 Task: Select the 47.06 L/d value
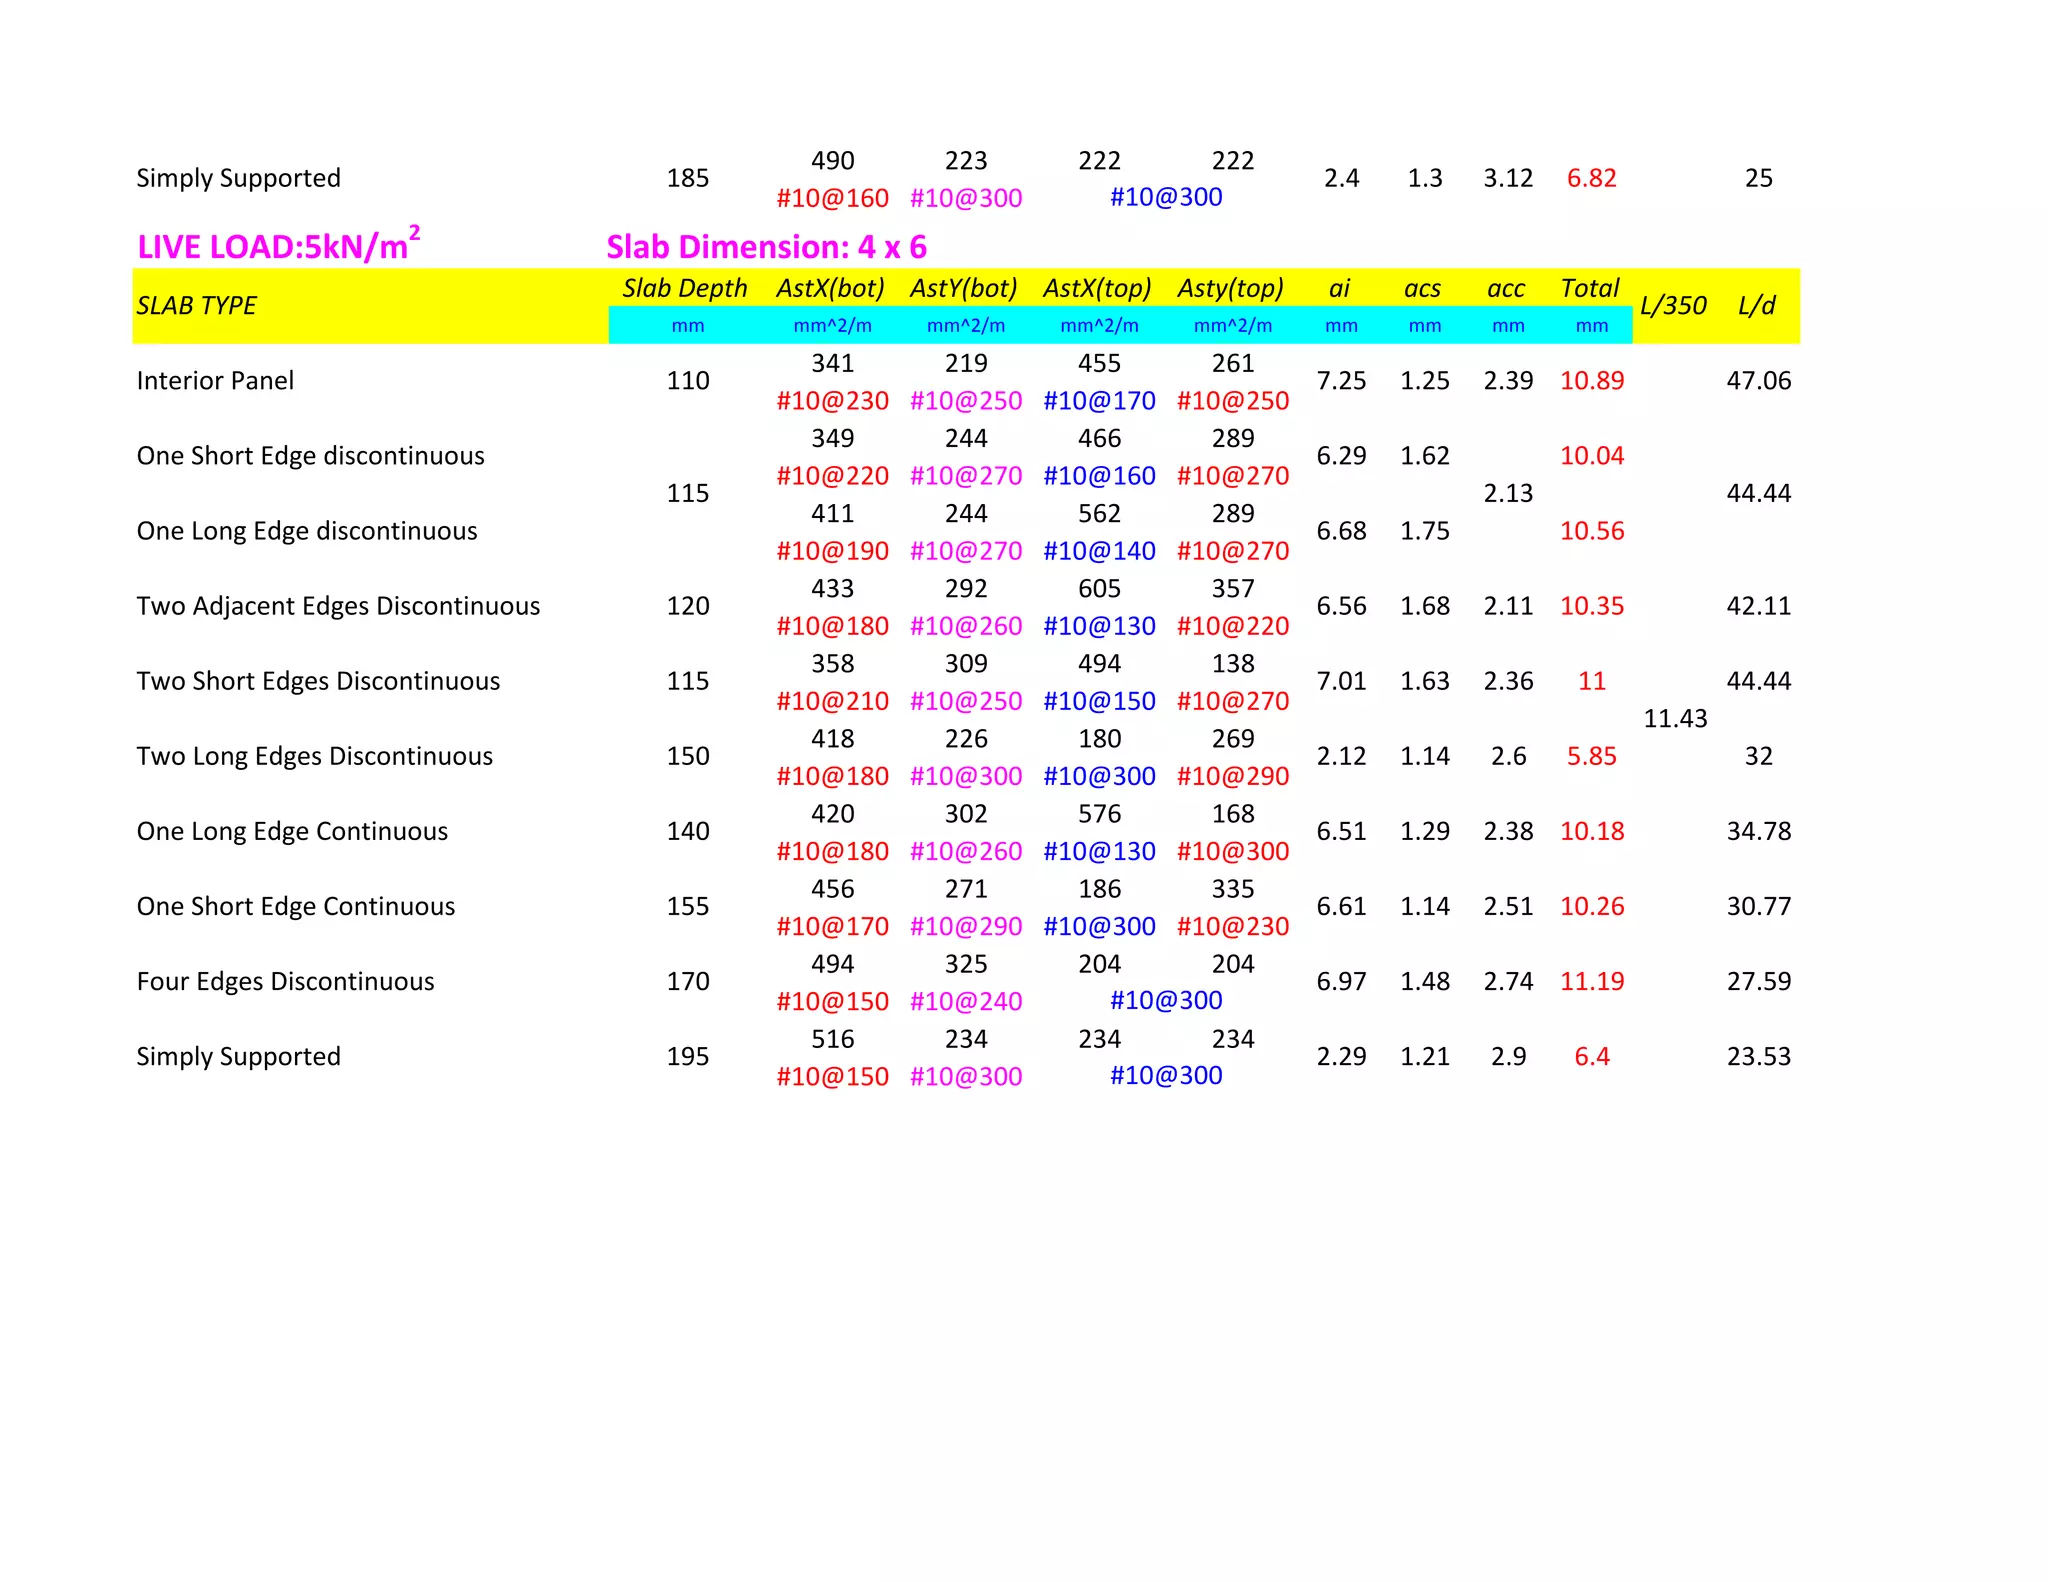pyautogui.click(x=1758, y=381)
